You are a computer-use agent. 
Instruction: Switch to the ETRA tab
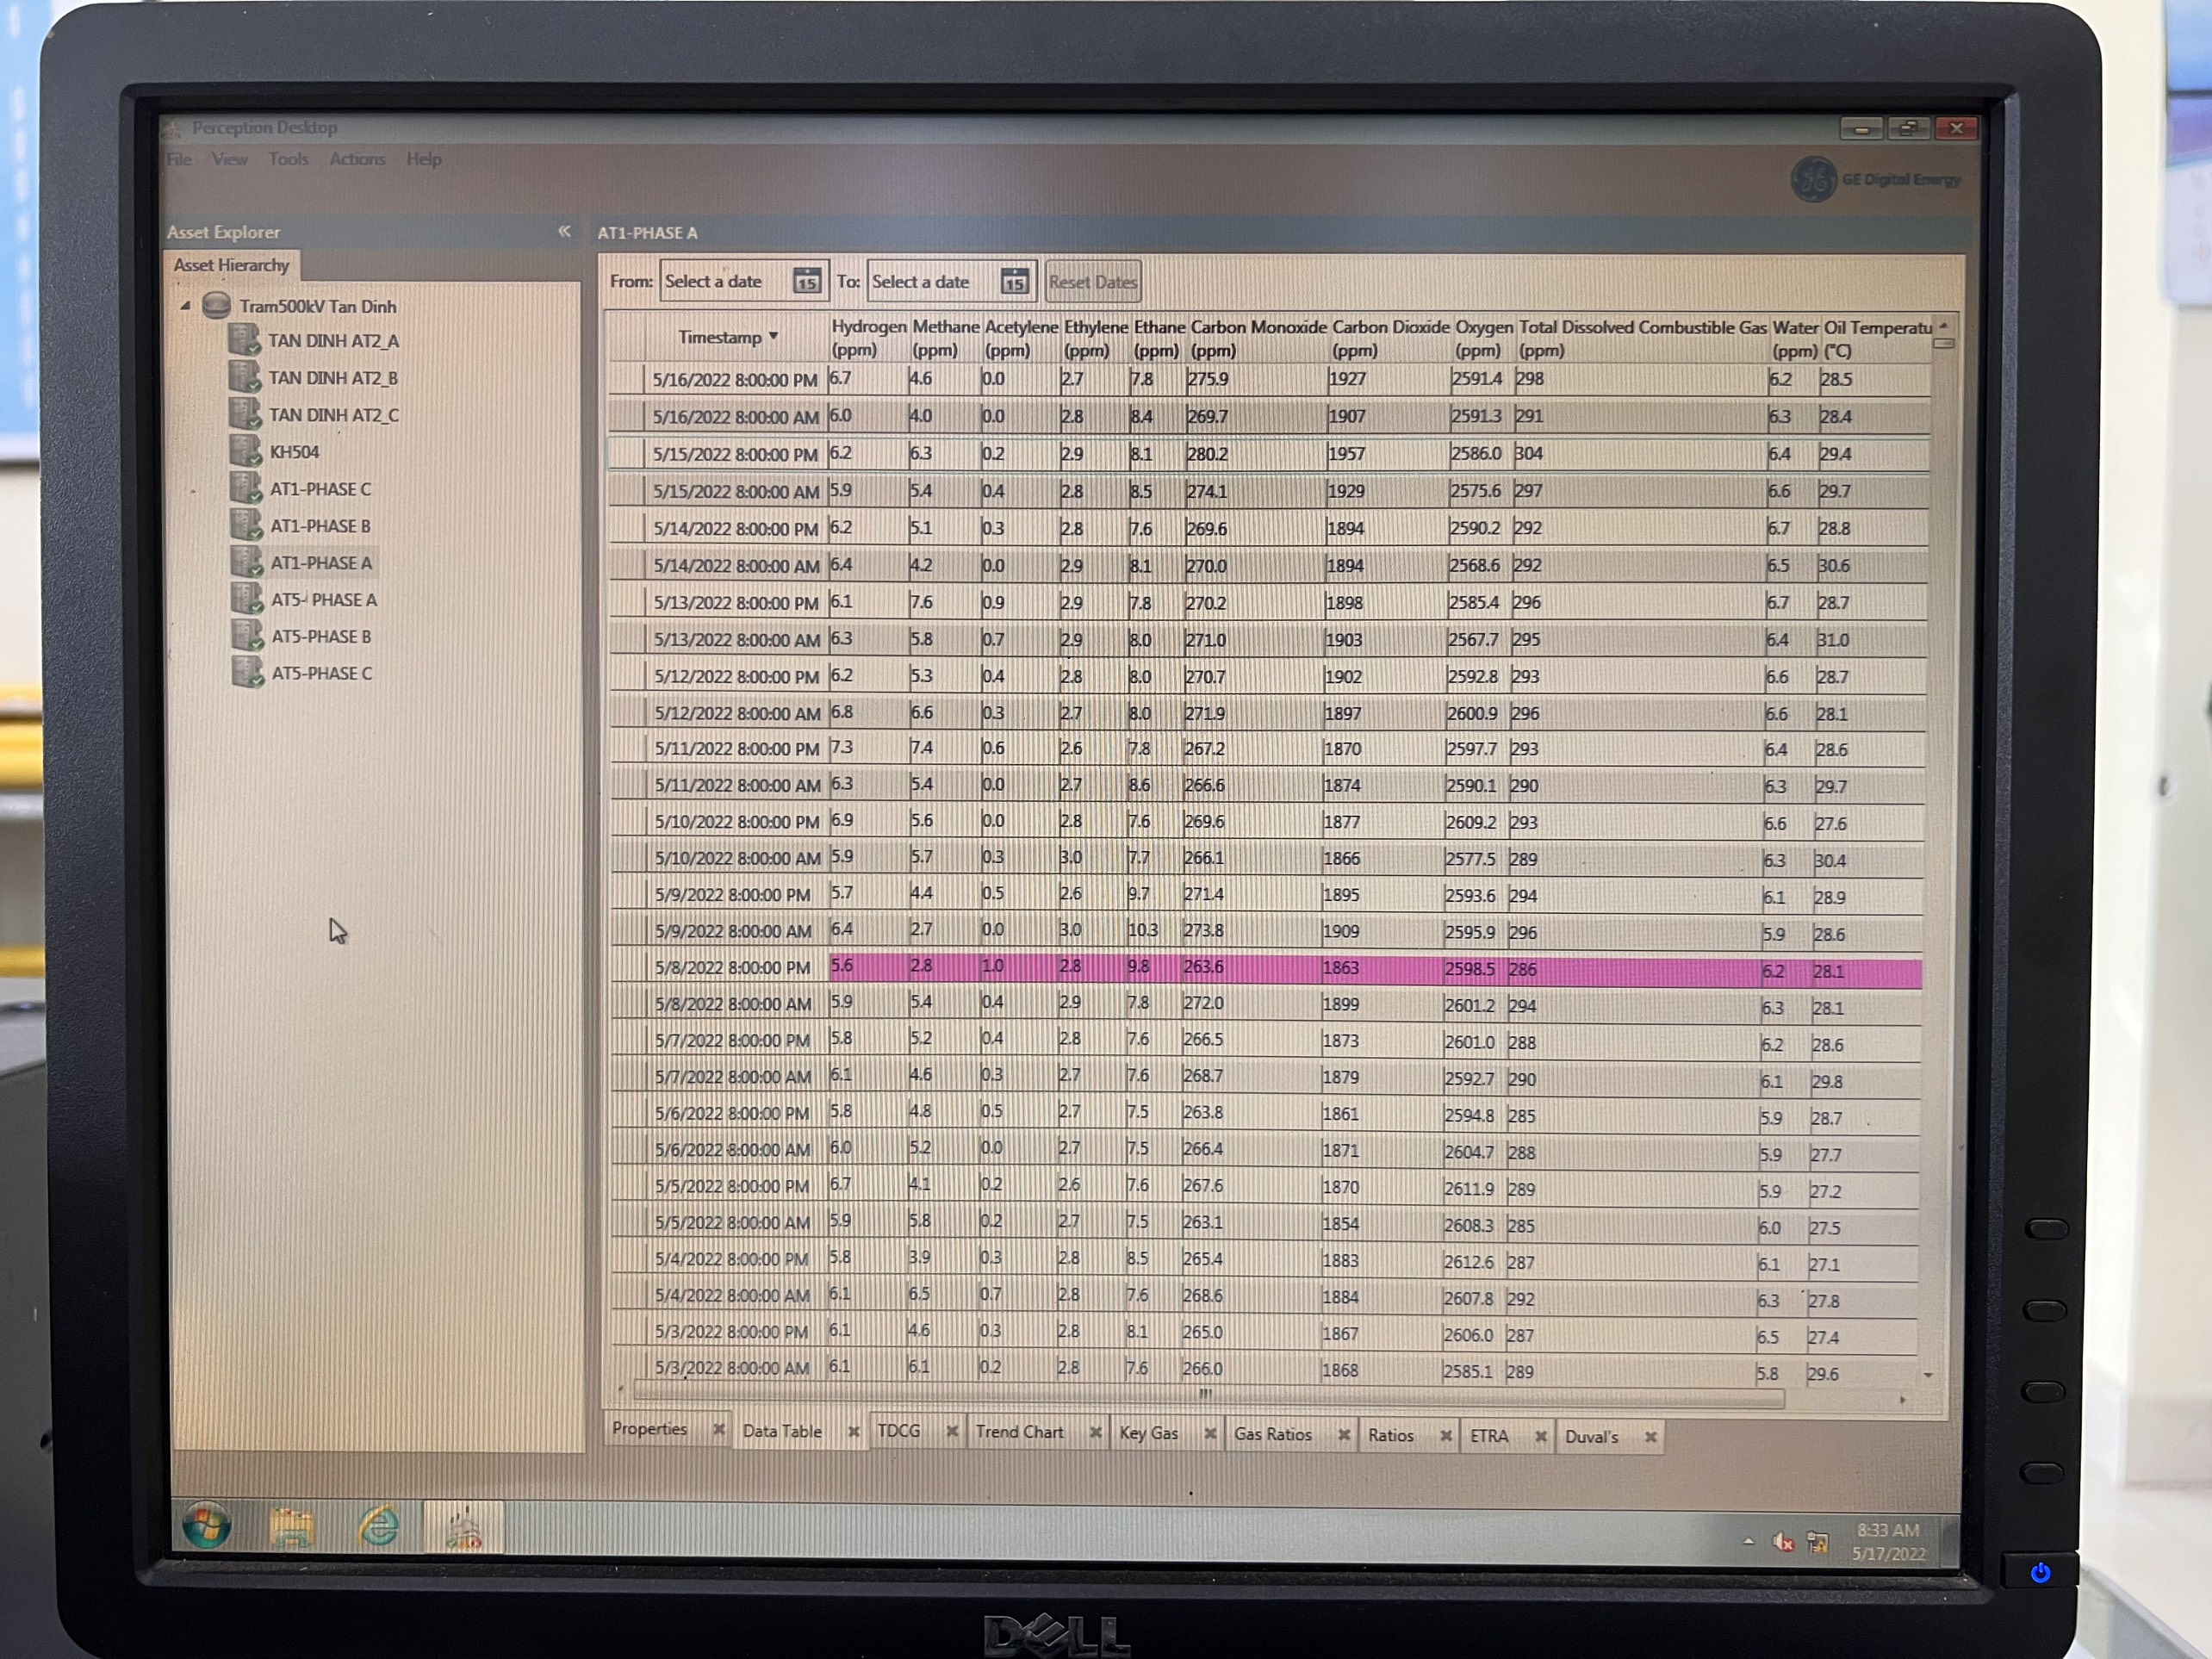tap(1488, 1436)
